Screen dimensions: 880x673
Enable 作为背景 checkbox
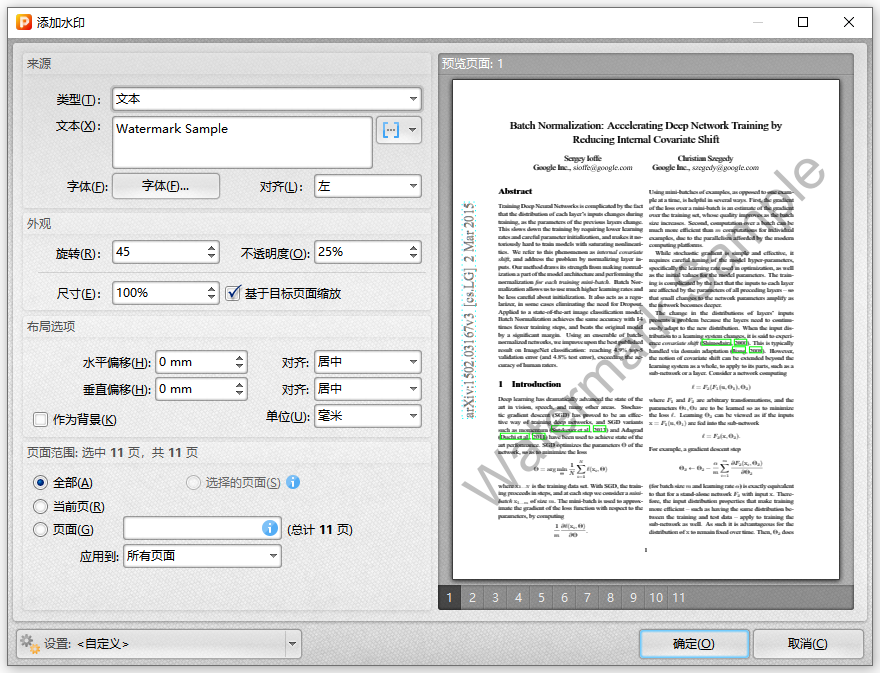(41, 419)
